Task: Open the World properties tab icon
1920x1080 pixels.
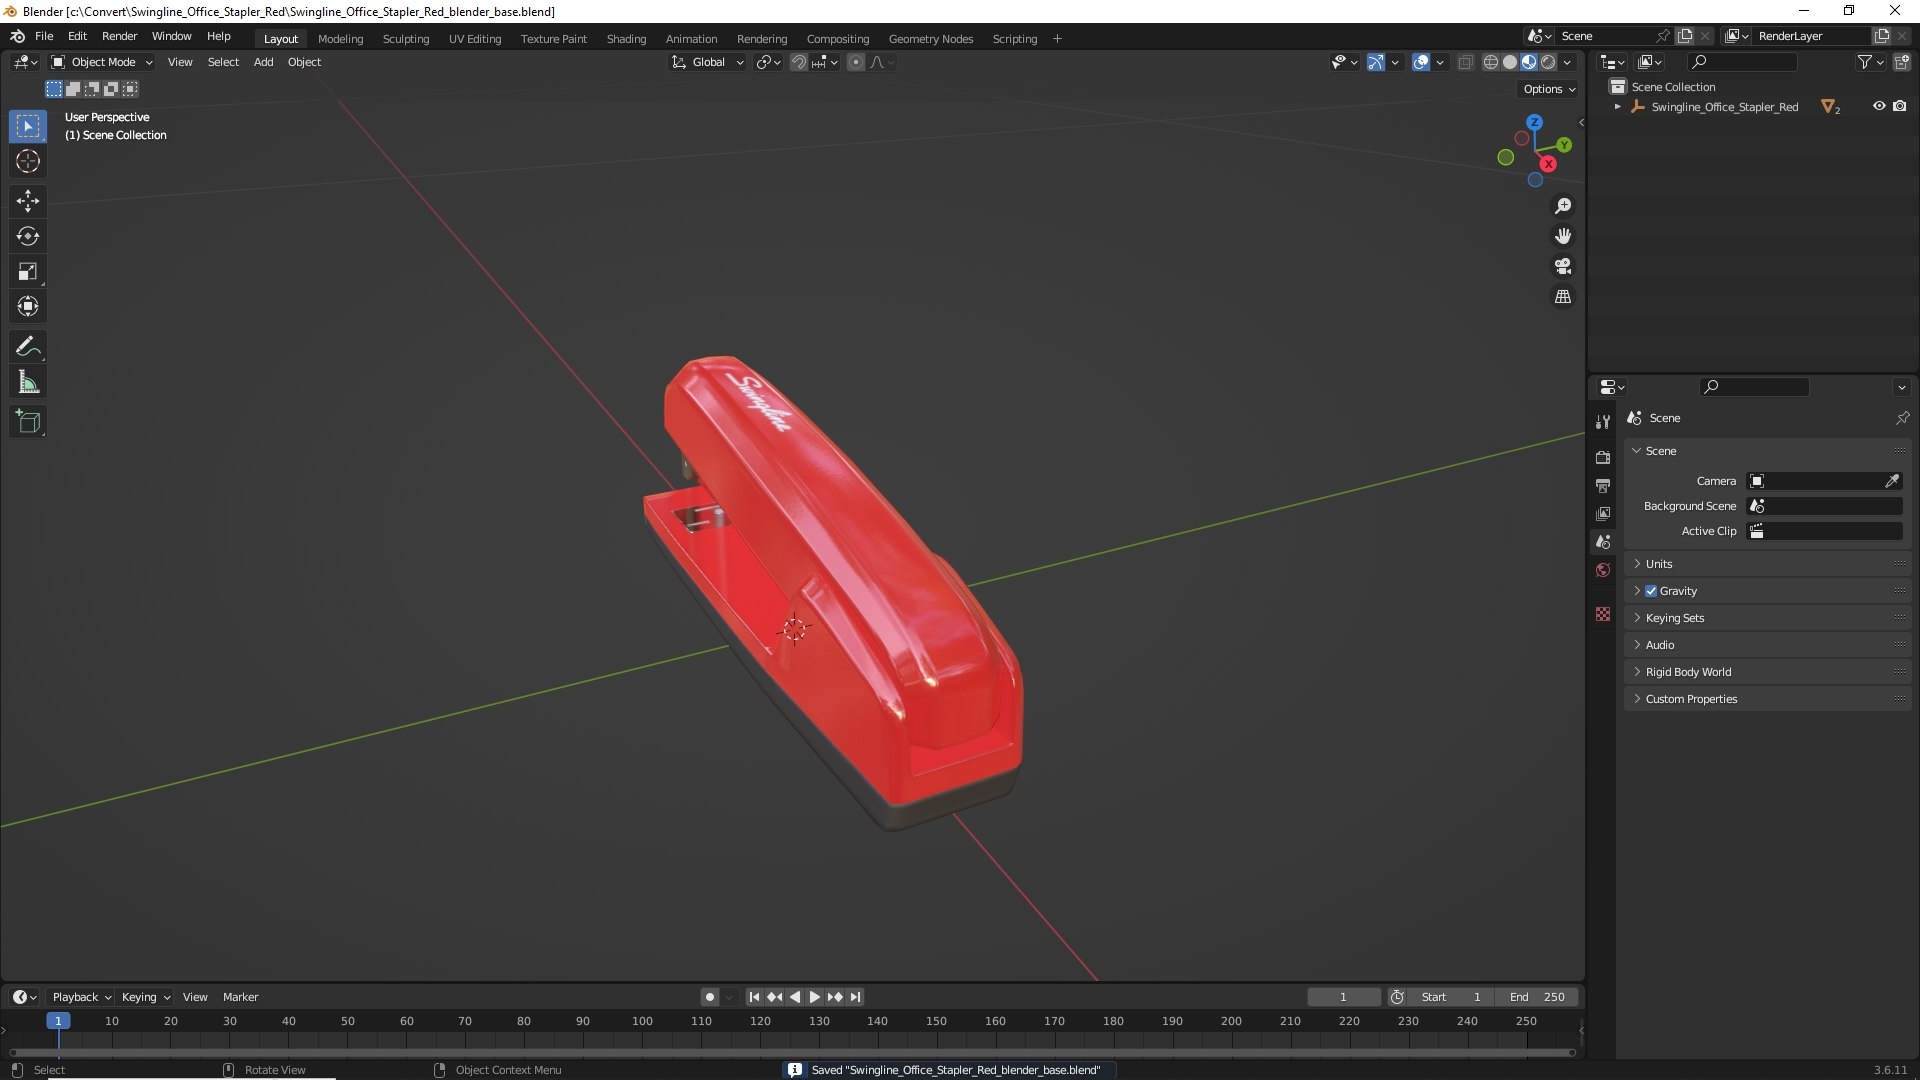Action: click(x=1603, y=570)
